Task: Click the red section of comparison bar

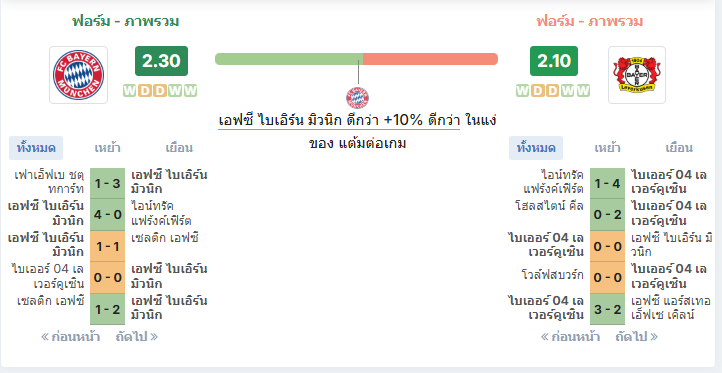Action: [431, 59]
